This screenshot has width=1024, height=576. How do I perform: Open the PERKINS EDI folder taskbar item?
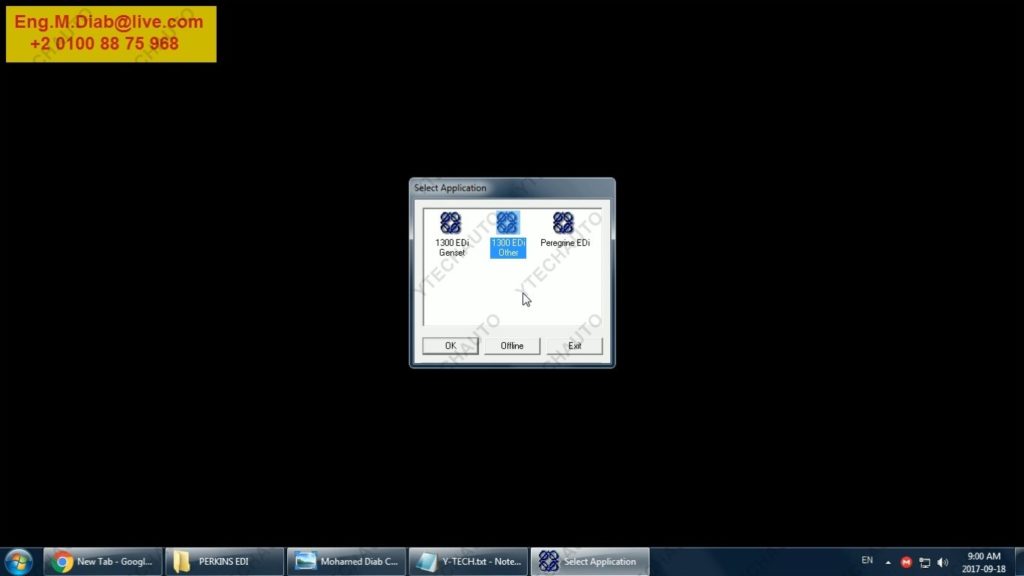(224, 561)
